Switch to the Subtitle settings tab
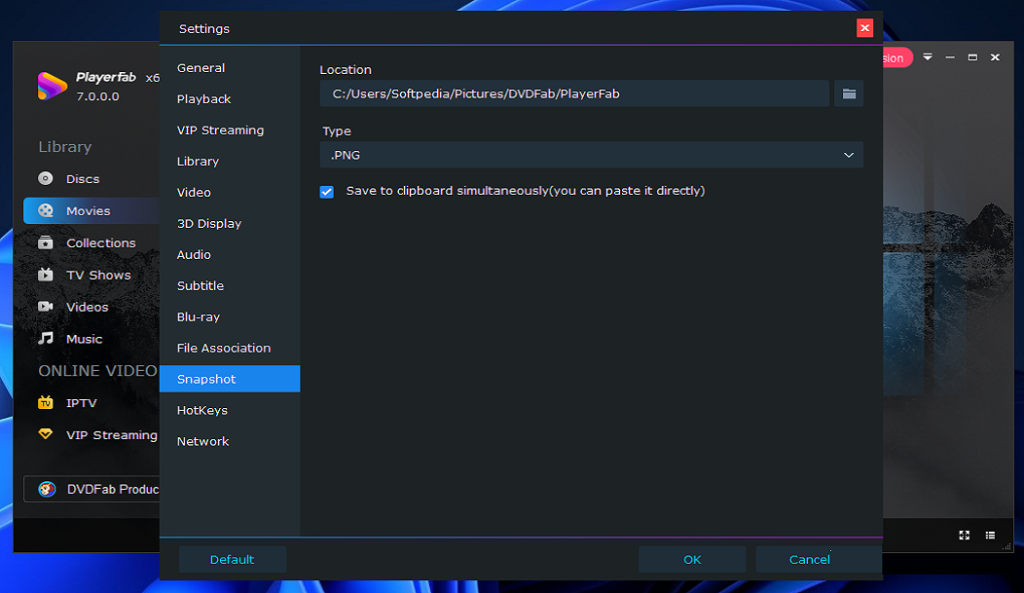Screen dimensions: 1024x593 200,286
